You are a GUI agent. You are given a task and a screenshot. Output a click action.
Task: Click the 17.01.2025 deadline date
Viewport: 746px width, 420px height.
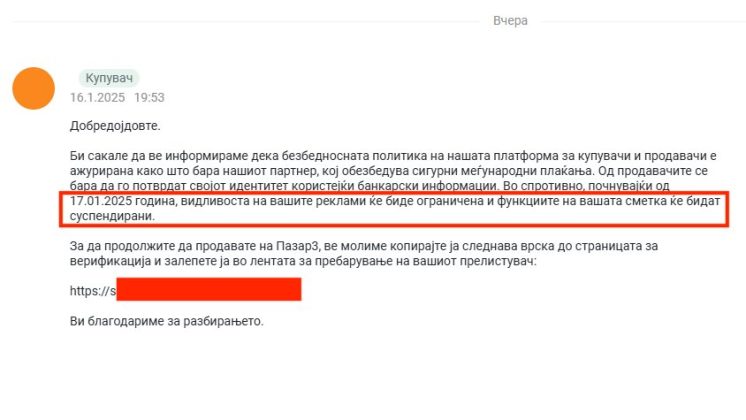(101, 202)
